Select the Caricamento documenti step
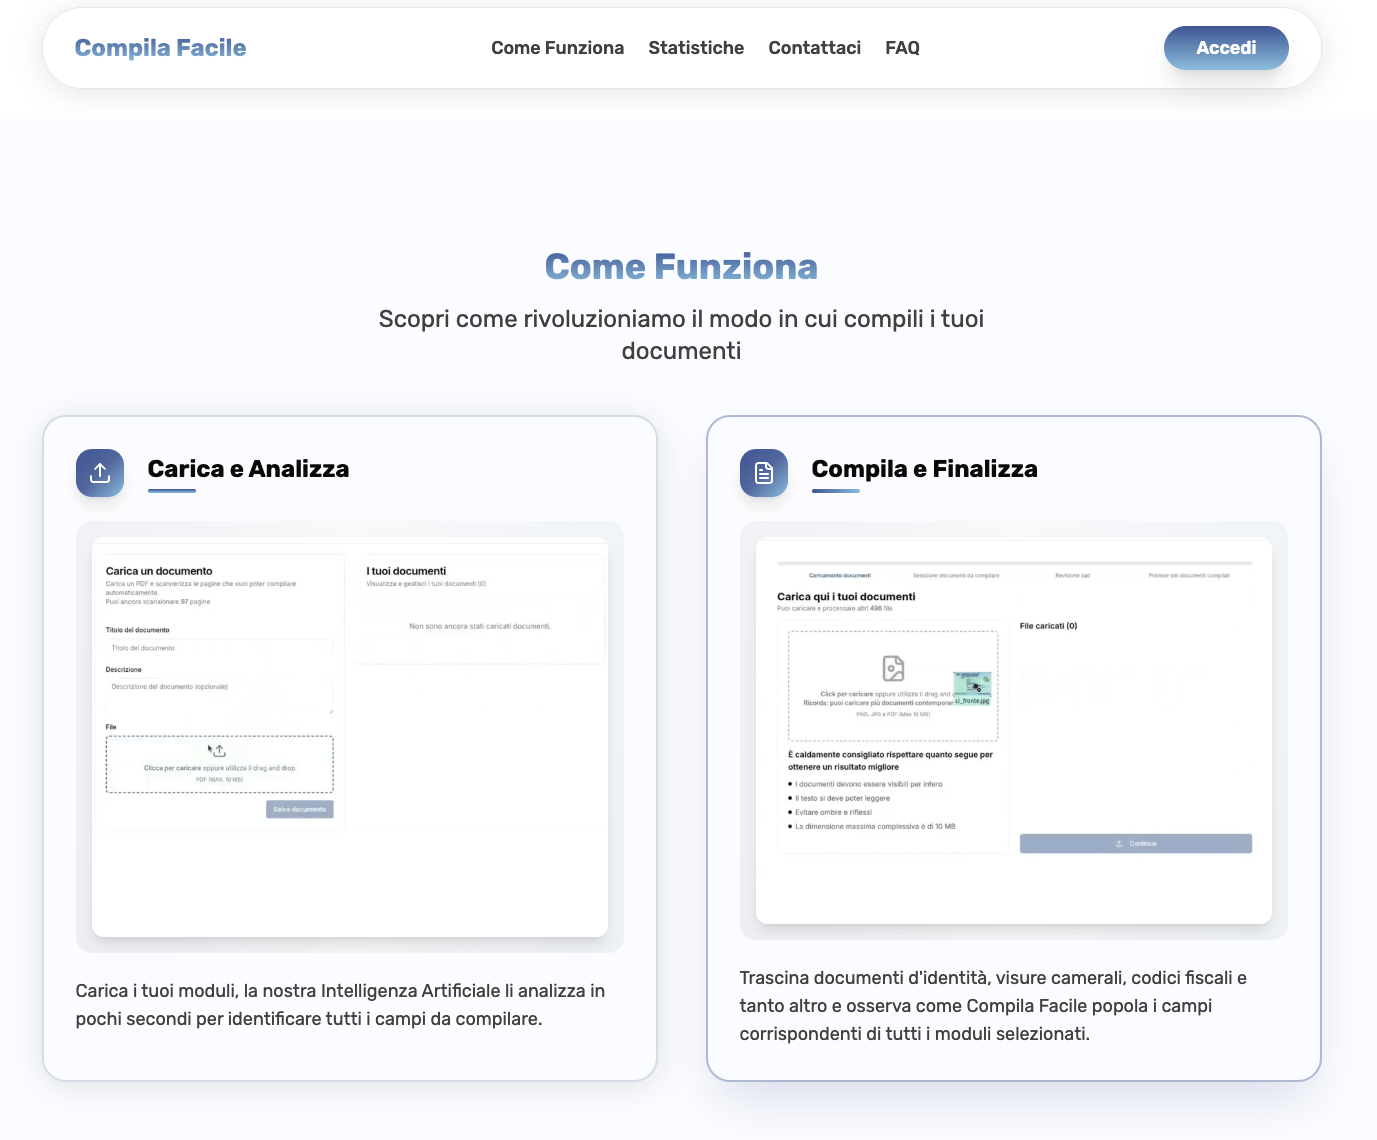This screenshot has height=1140, width=1377. pyautogui.click(x=839, y=575)
